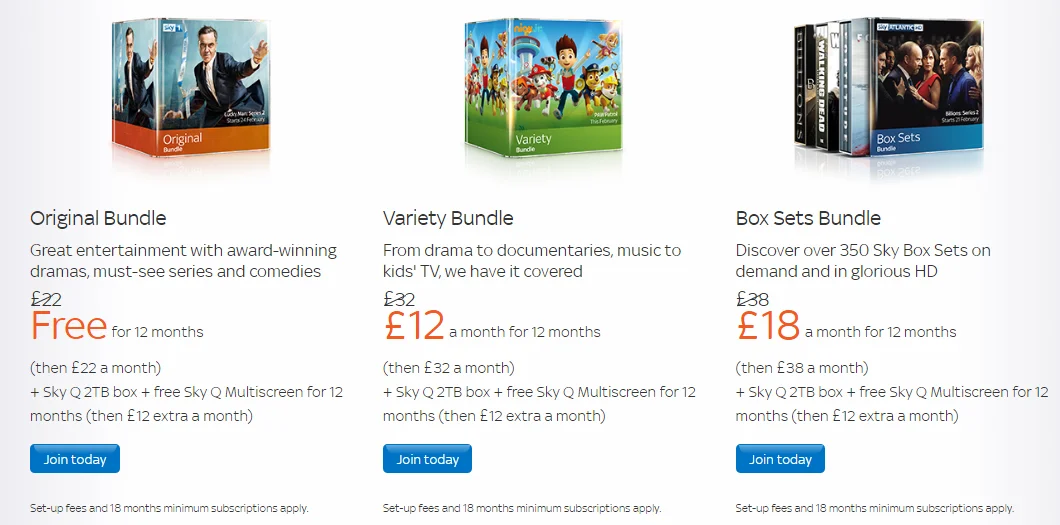Click the orange £18 price

[768, 326]
